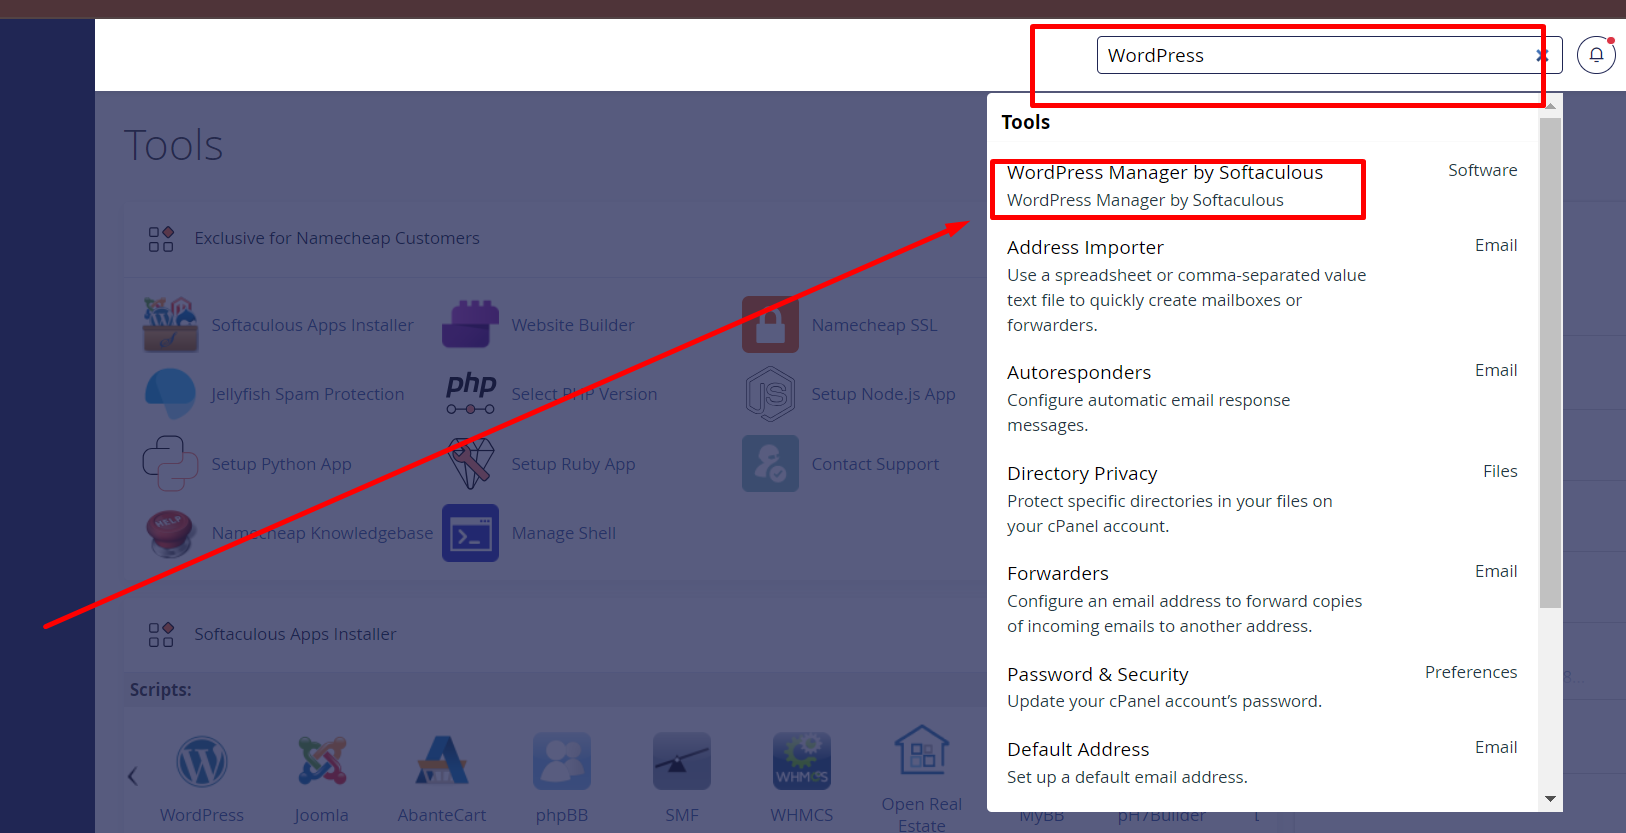Image resolution: width=1626 pixels, height=833 pixels.
Task: Open the Contact Support icon
Action: coord(770,463)
